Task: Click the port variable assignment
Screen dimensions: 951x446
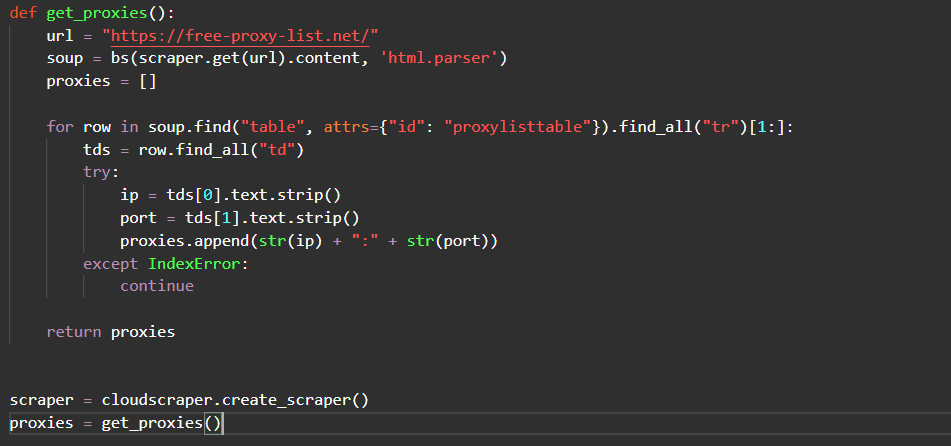Action: [x=139, y=218]
